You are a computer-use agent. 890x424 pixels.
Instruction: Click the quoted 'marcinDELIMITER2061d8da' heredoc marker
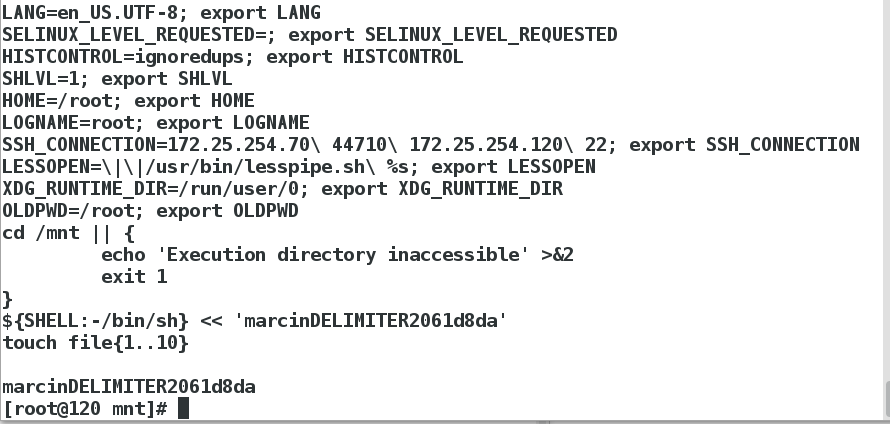(371, 321)
